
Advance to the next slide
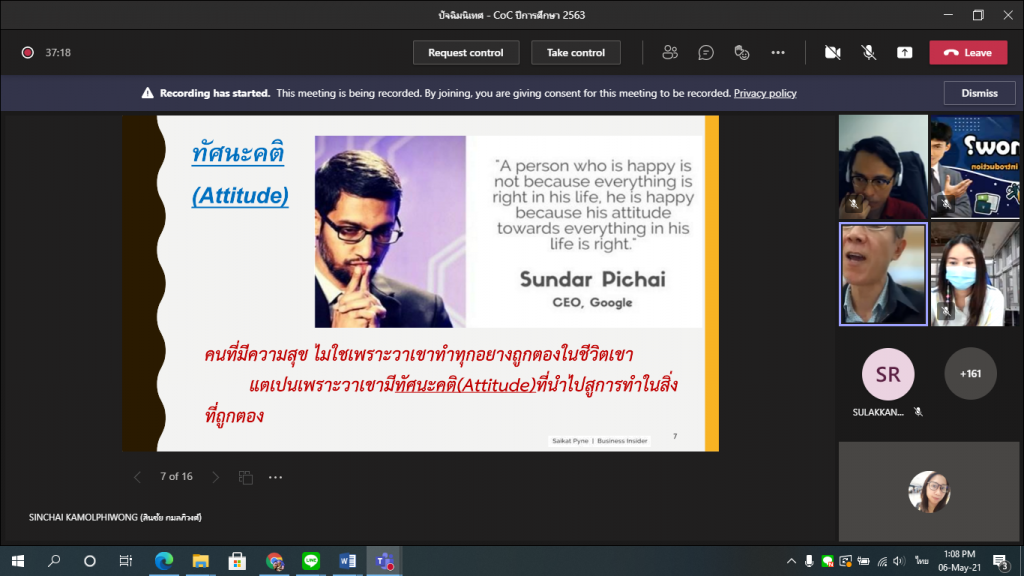[x=216, y=477]
